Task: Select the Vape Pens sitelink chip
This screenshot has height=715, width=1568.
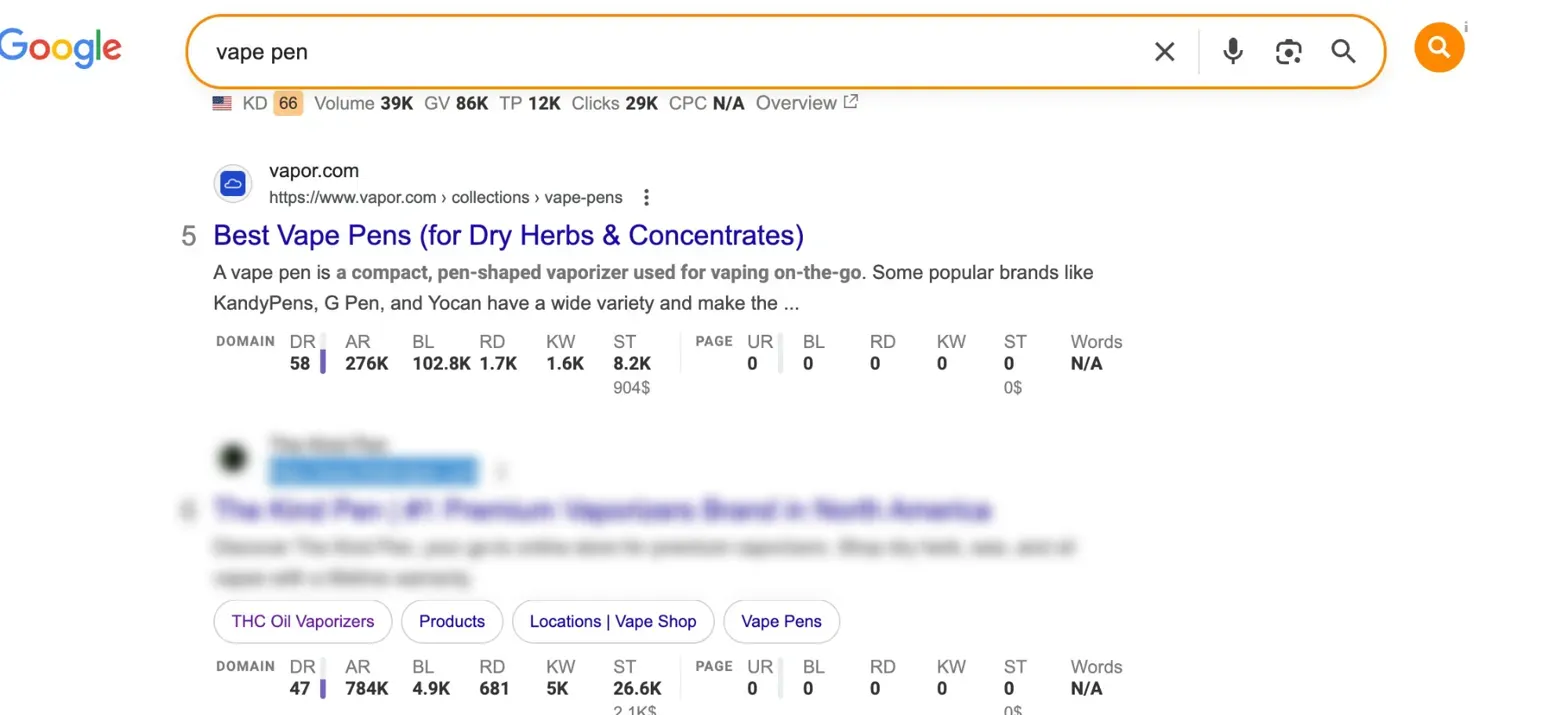Action: pos(781,621)
